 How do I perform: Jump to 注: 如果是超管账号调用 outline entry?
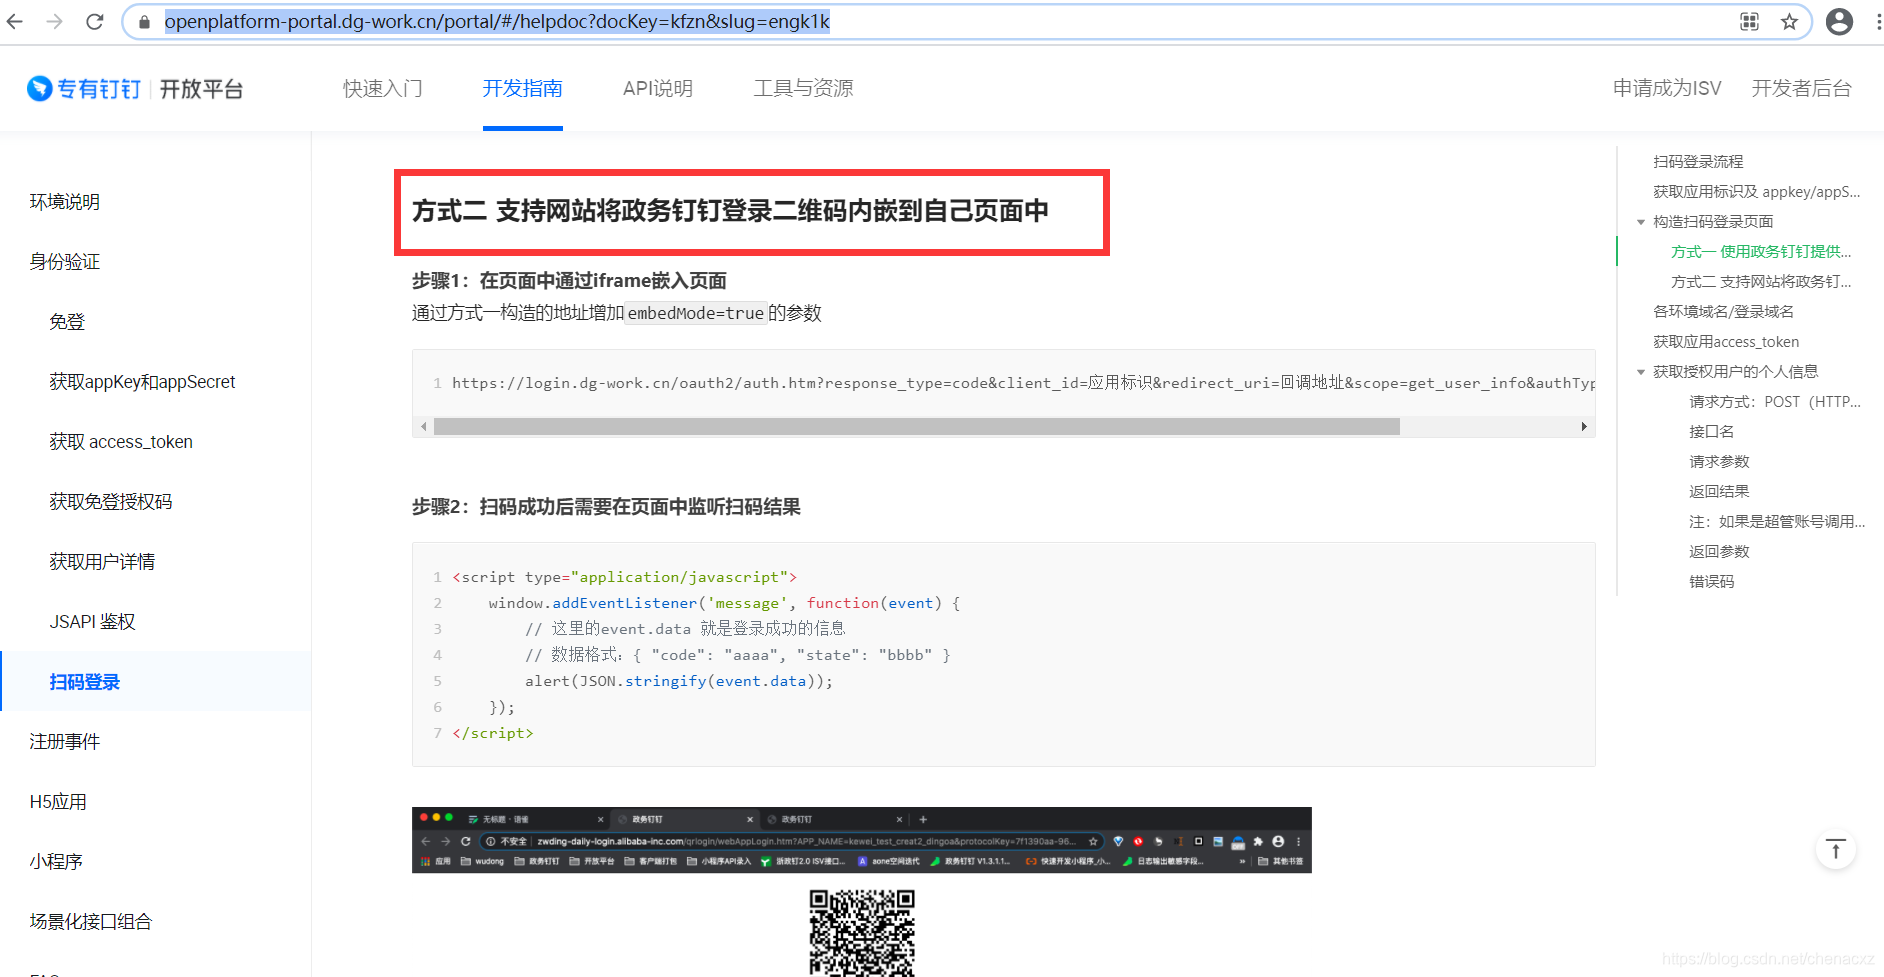1777,522
